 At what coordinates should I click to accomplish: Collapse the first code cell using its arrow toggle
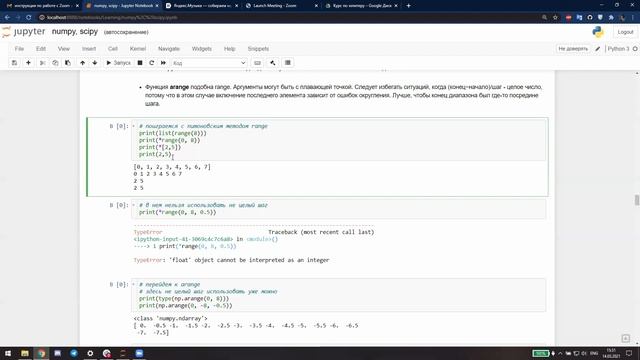point(133,126)
